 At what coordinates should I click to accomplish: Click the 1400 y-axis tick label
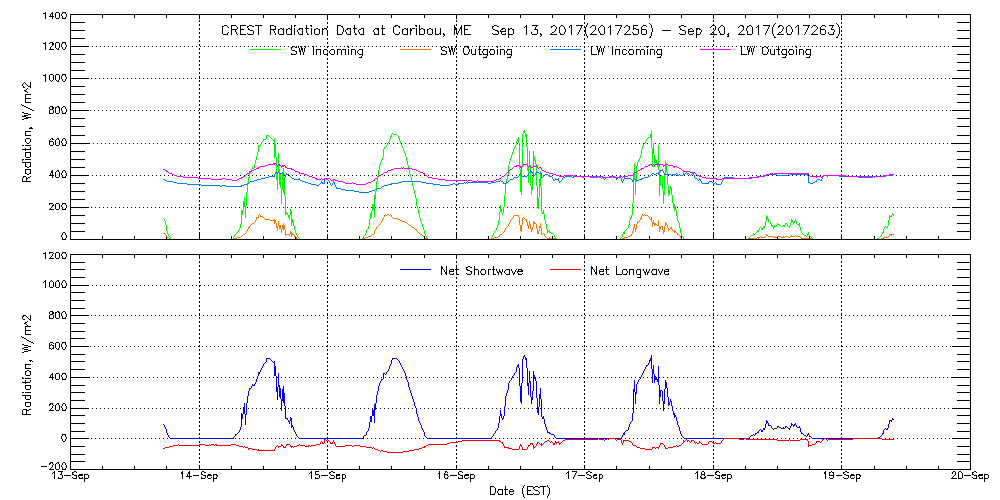54,17
